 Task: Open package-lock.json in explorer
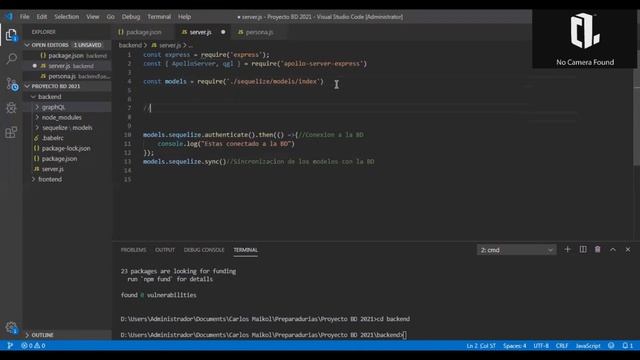coord(67,148)
